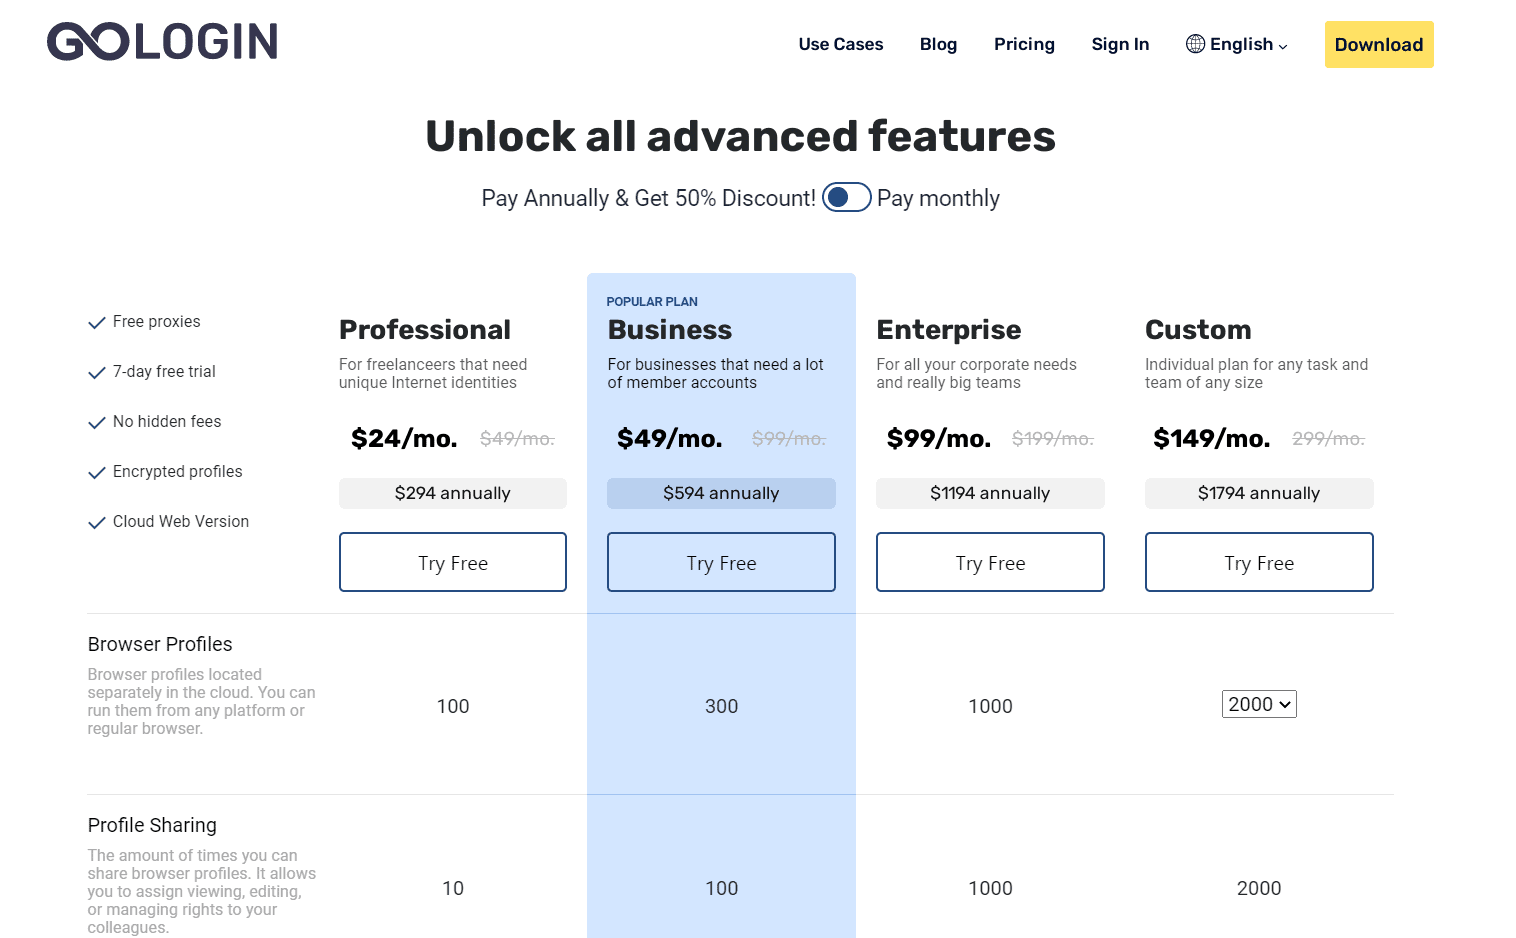
Task: Click the Business plan heading
Action: point(670,330)
